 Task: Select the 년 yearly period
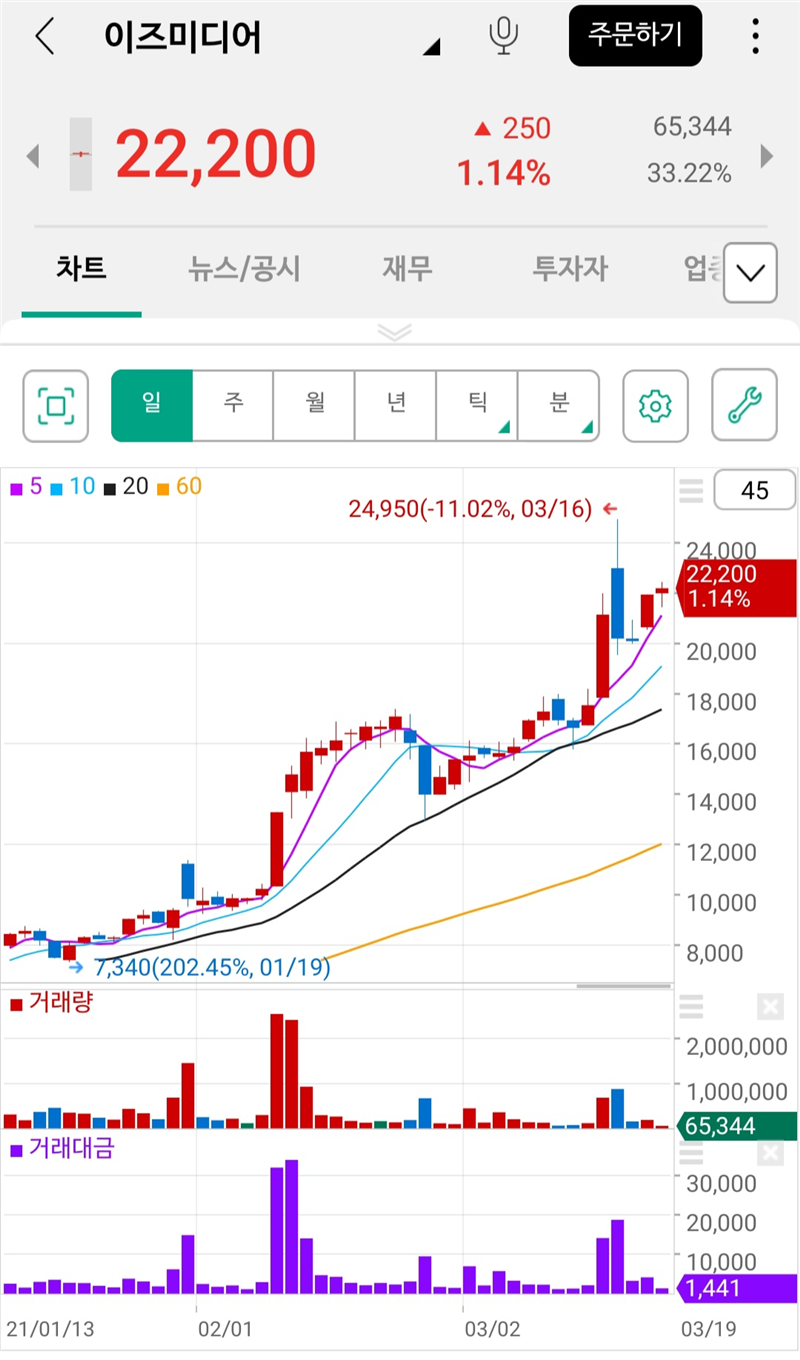[396, 405]
